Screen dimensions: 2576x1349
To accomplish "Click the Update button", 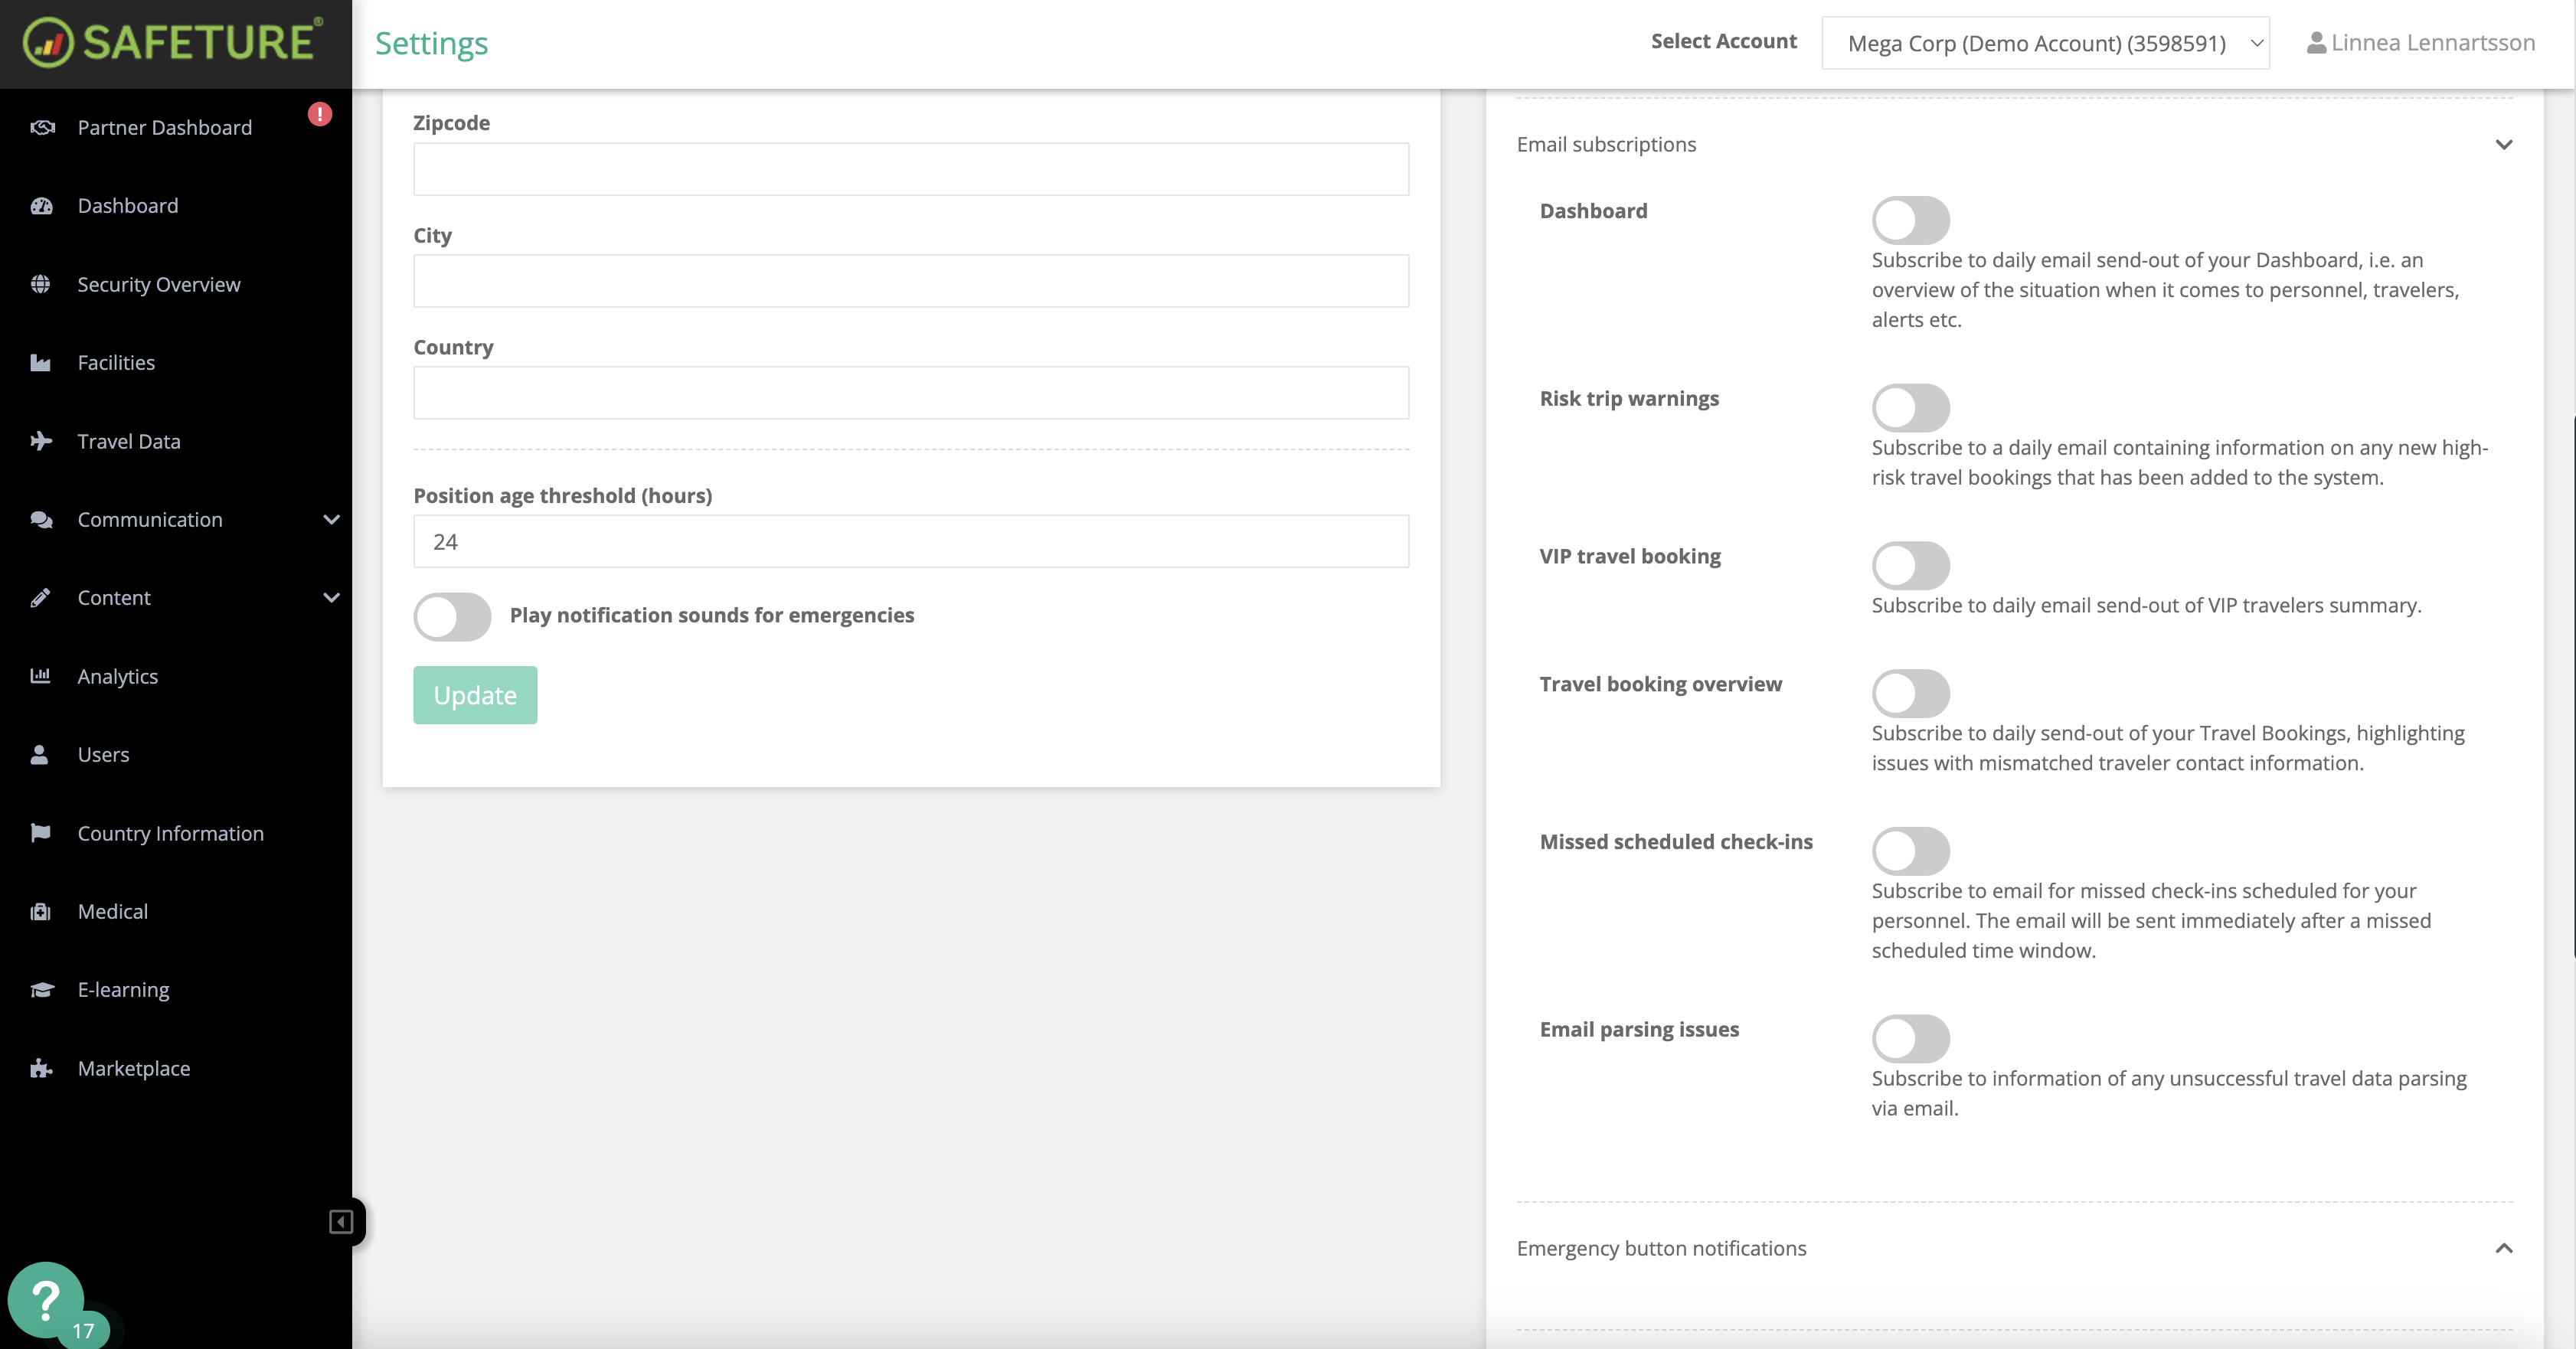I will point(475,695).
